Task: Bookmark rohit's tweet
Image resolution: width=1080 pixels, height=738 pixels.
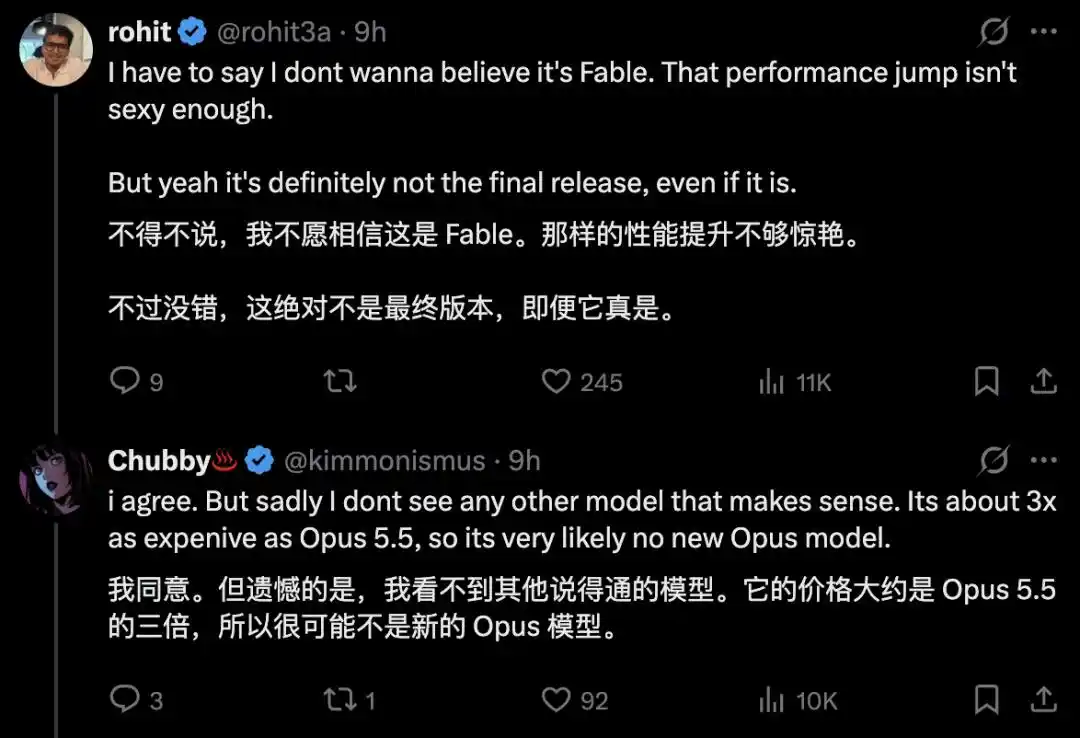Action: click(986, 381)
